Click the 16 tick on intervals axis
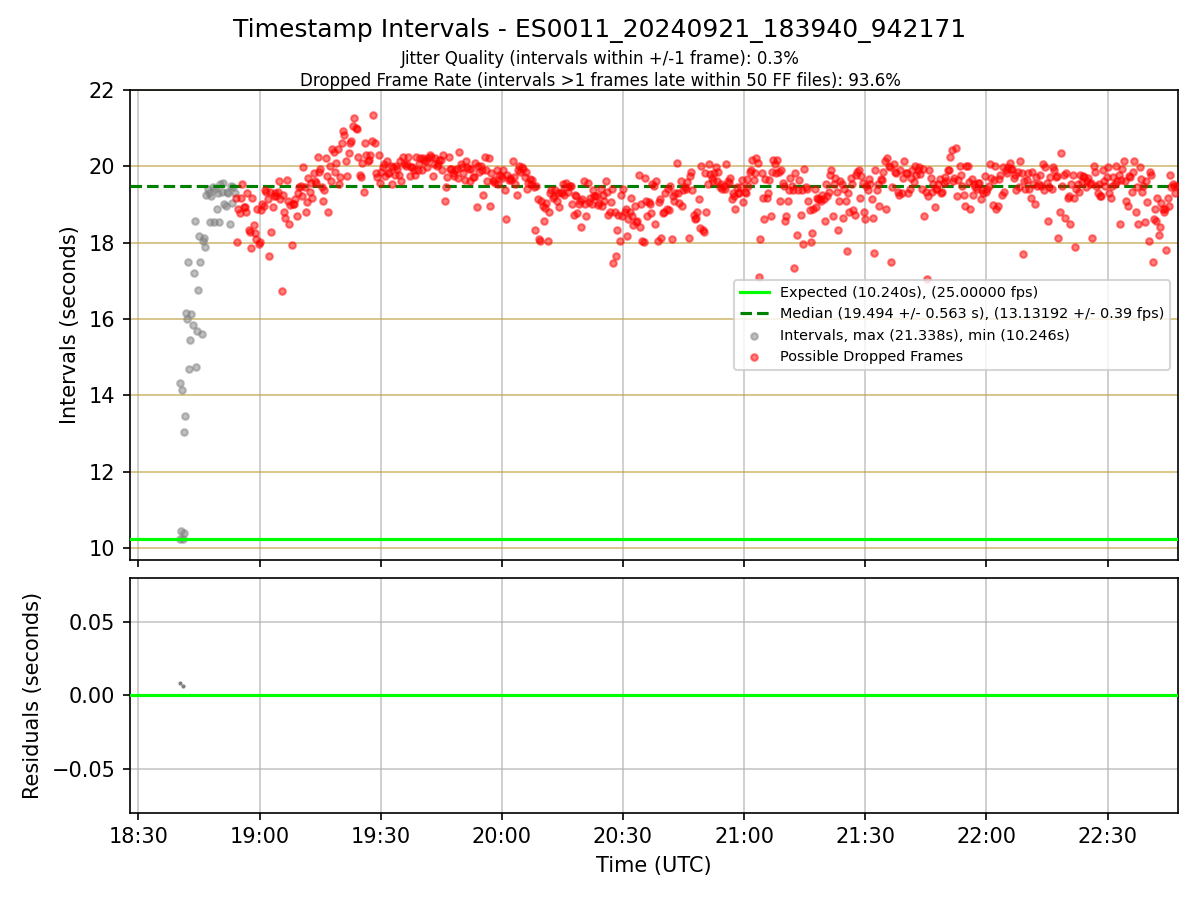 point(103,319)
